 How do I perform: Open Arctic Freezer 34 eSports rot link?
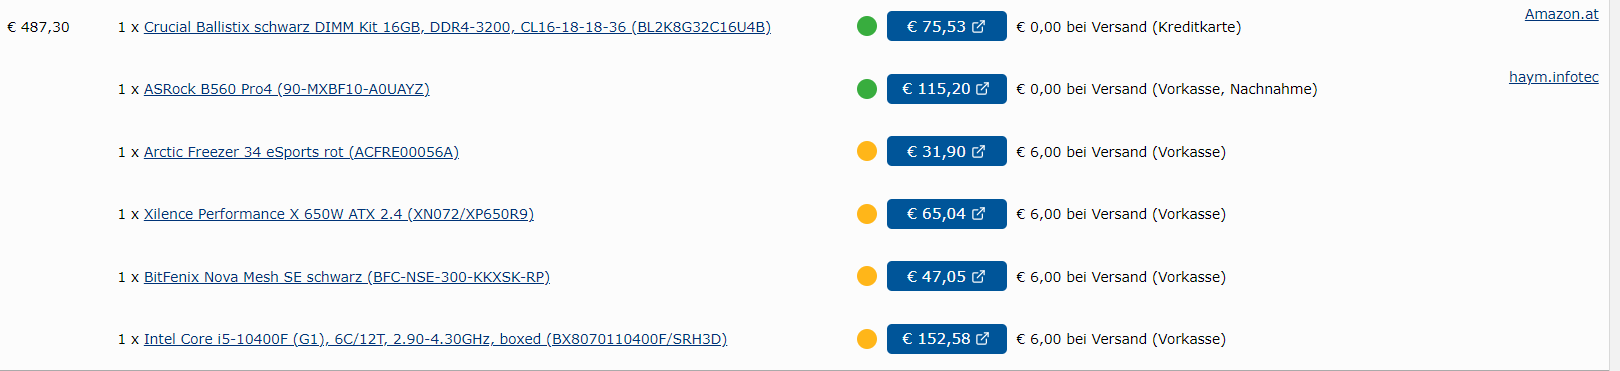coord(301,152)
